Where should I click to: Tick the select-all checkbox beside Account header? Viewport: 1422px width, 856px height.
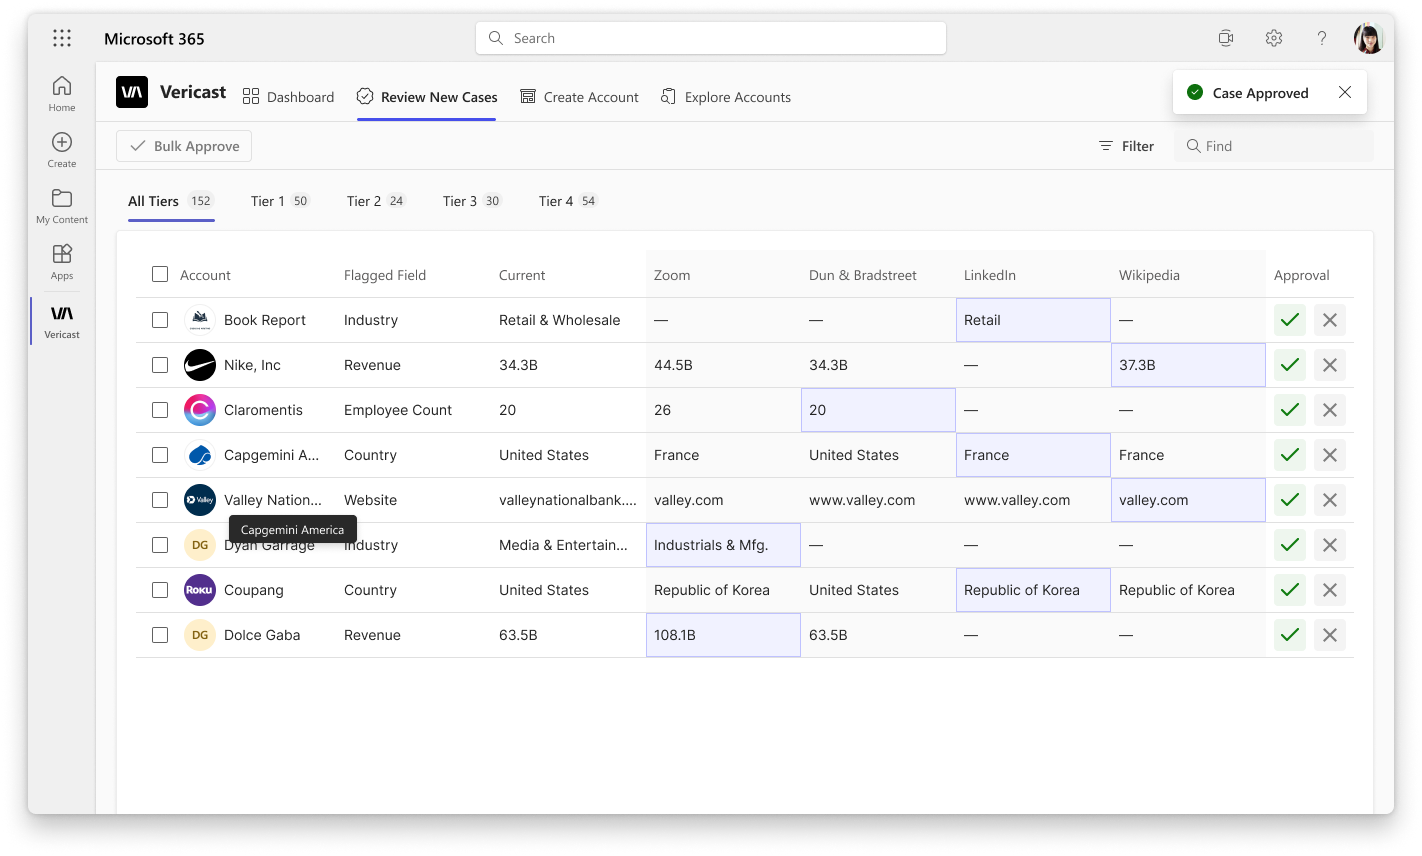160,274
